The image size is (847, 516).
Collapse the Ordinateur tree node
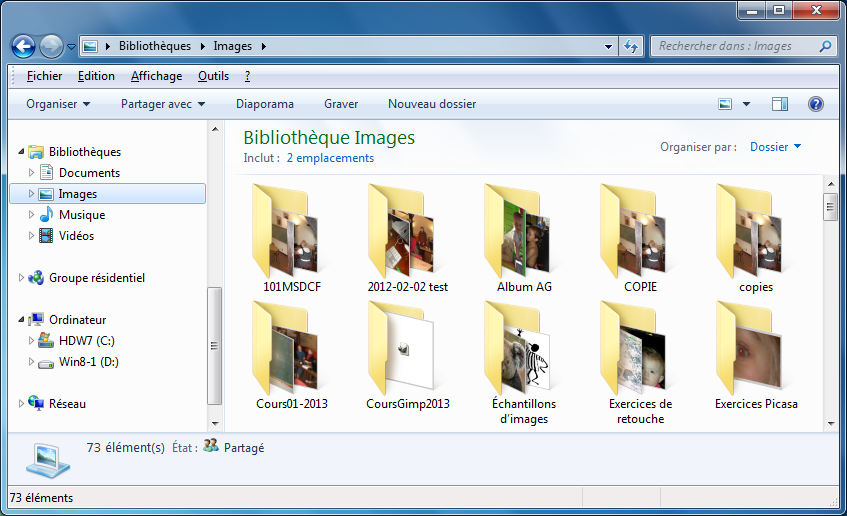click(21, 320)
